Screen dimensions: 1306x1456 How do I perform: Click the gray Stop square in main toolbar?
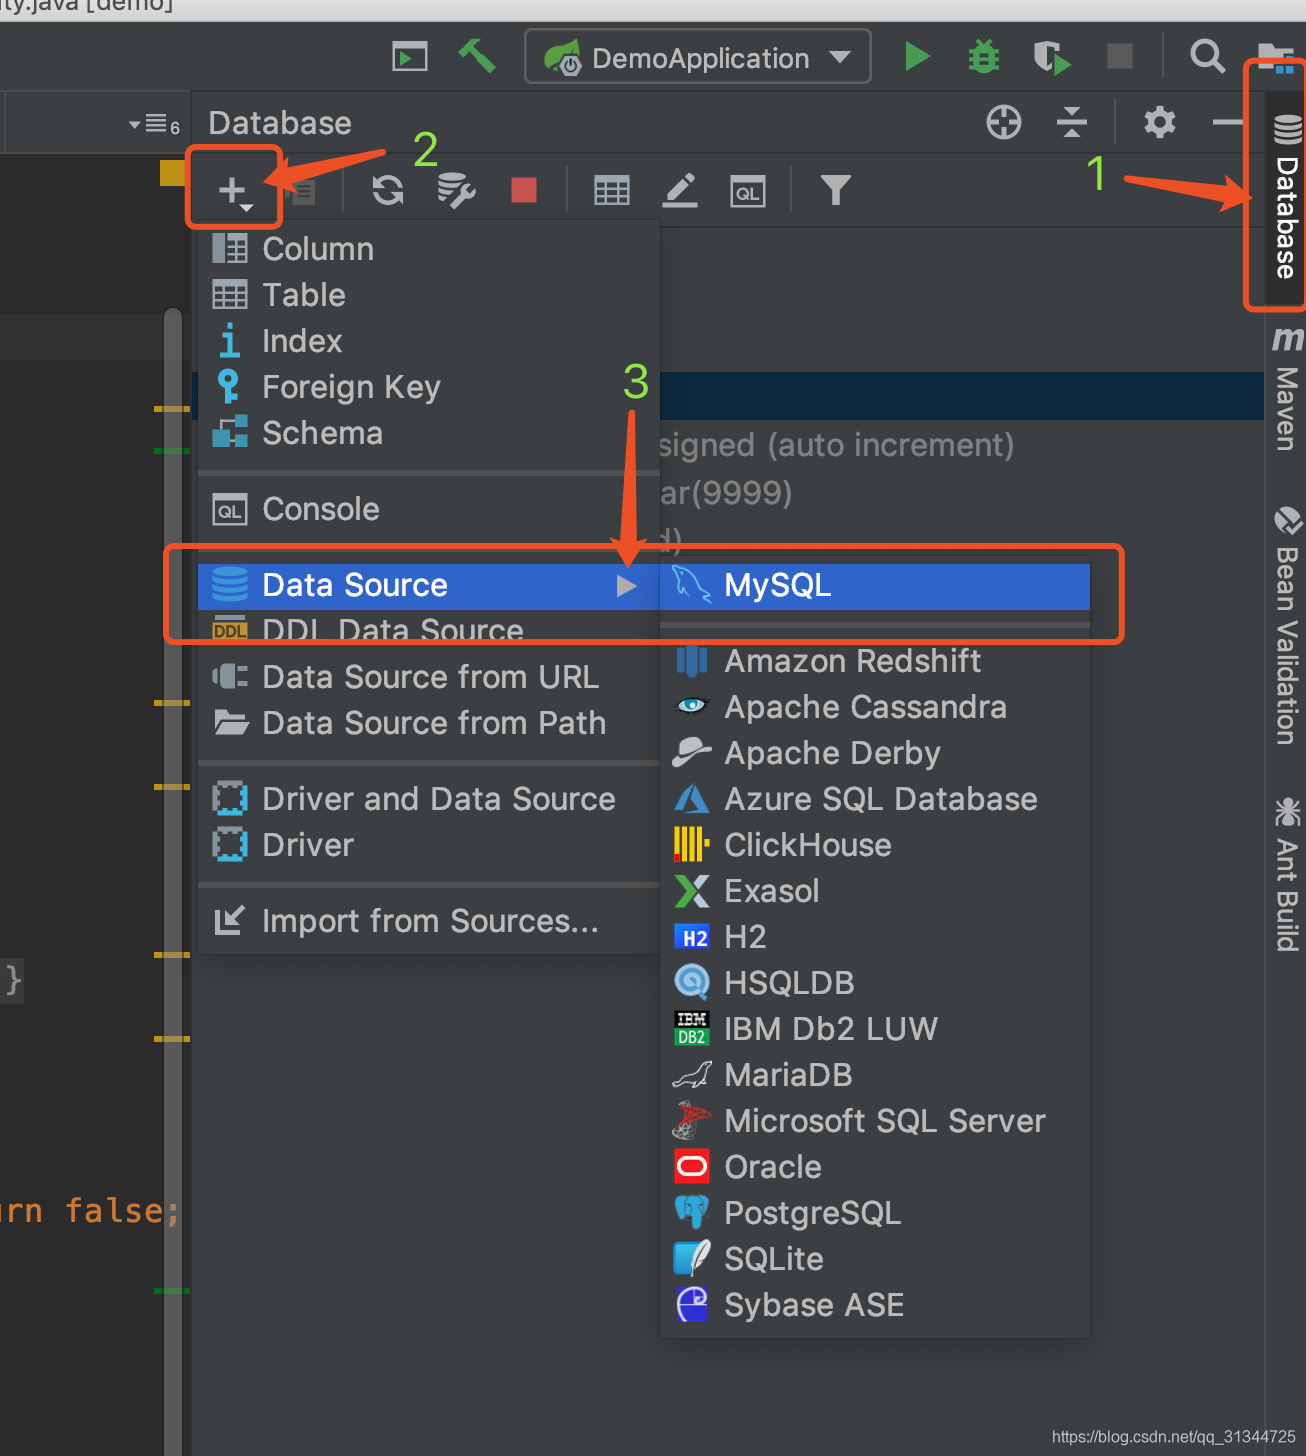pyautogui.click(x=1120, y=56)
